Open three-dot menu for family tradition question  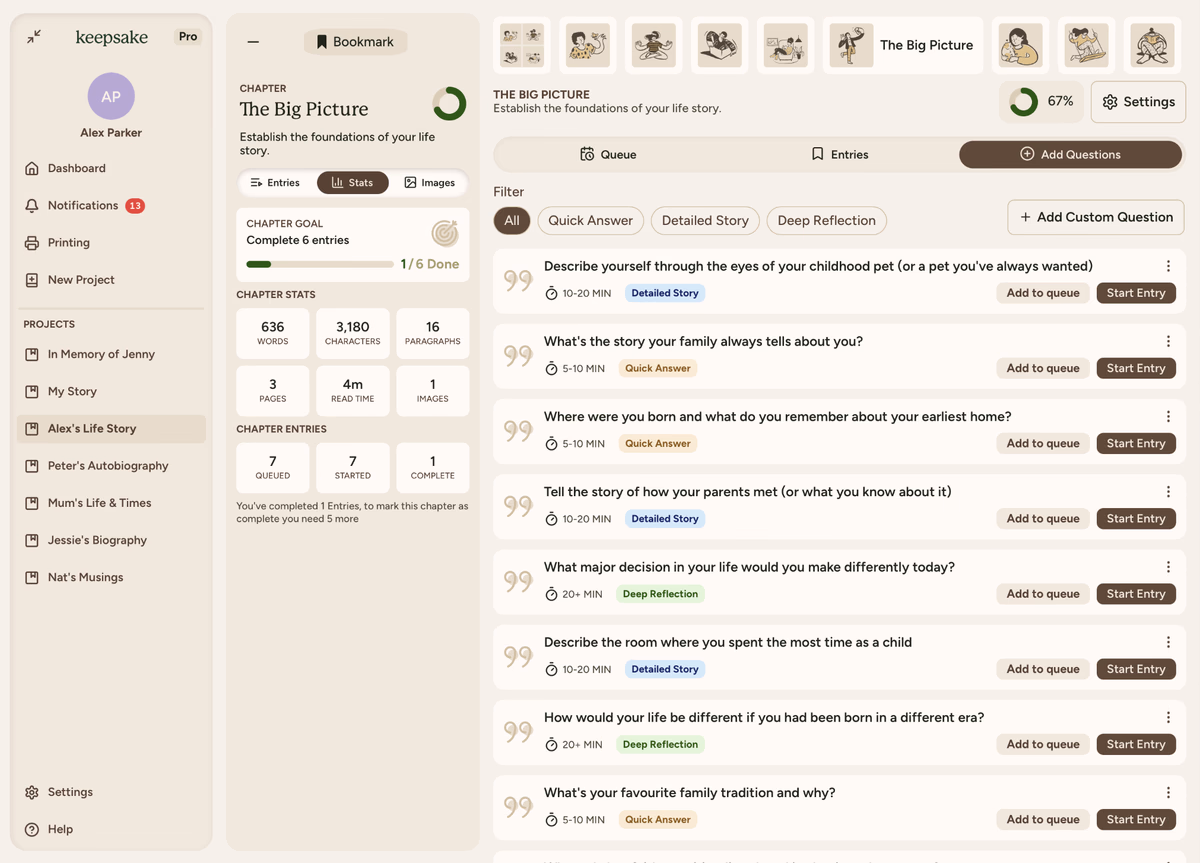[x=1168, y=792]
